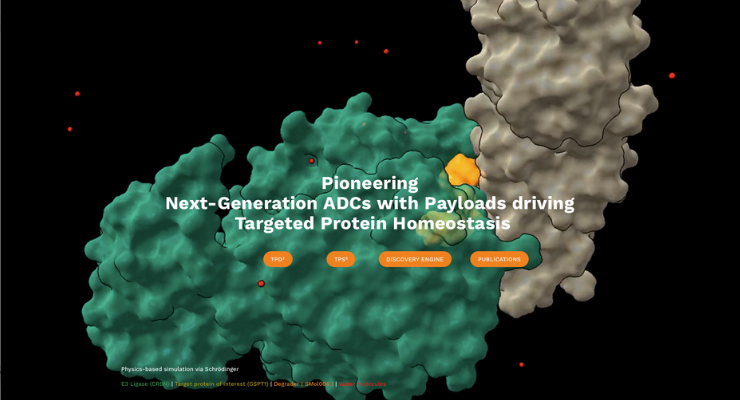Click the Targeted Protein Homeostasis headline line
Viewport: 740px width, 400px height.
click(x=372, y=223)
